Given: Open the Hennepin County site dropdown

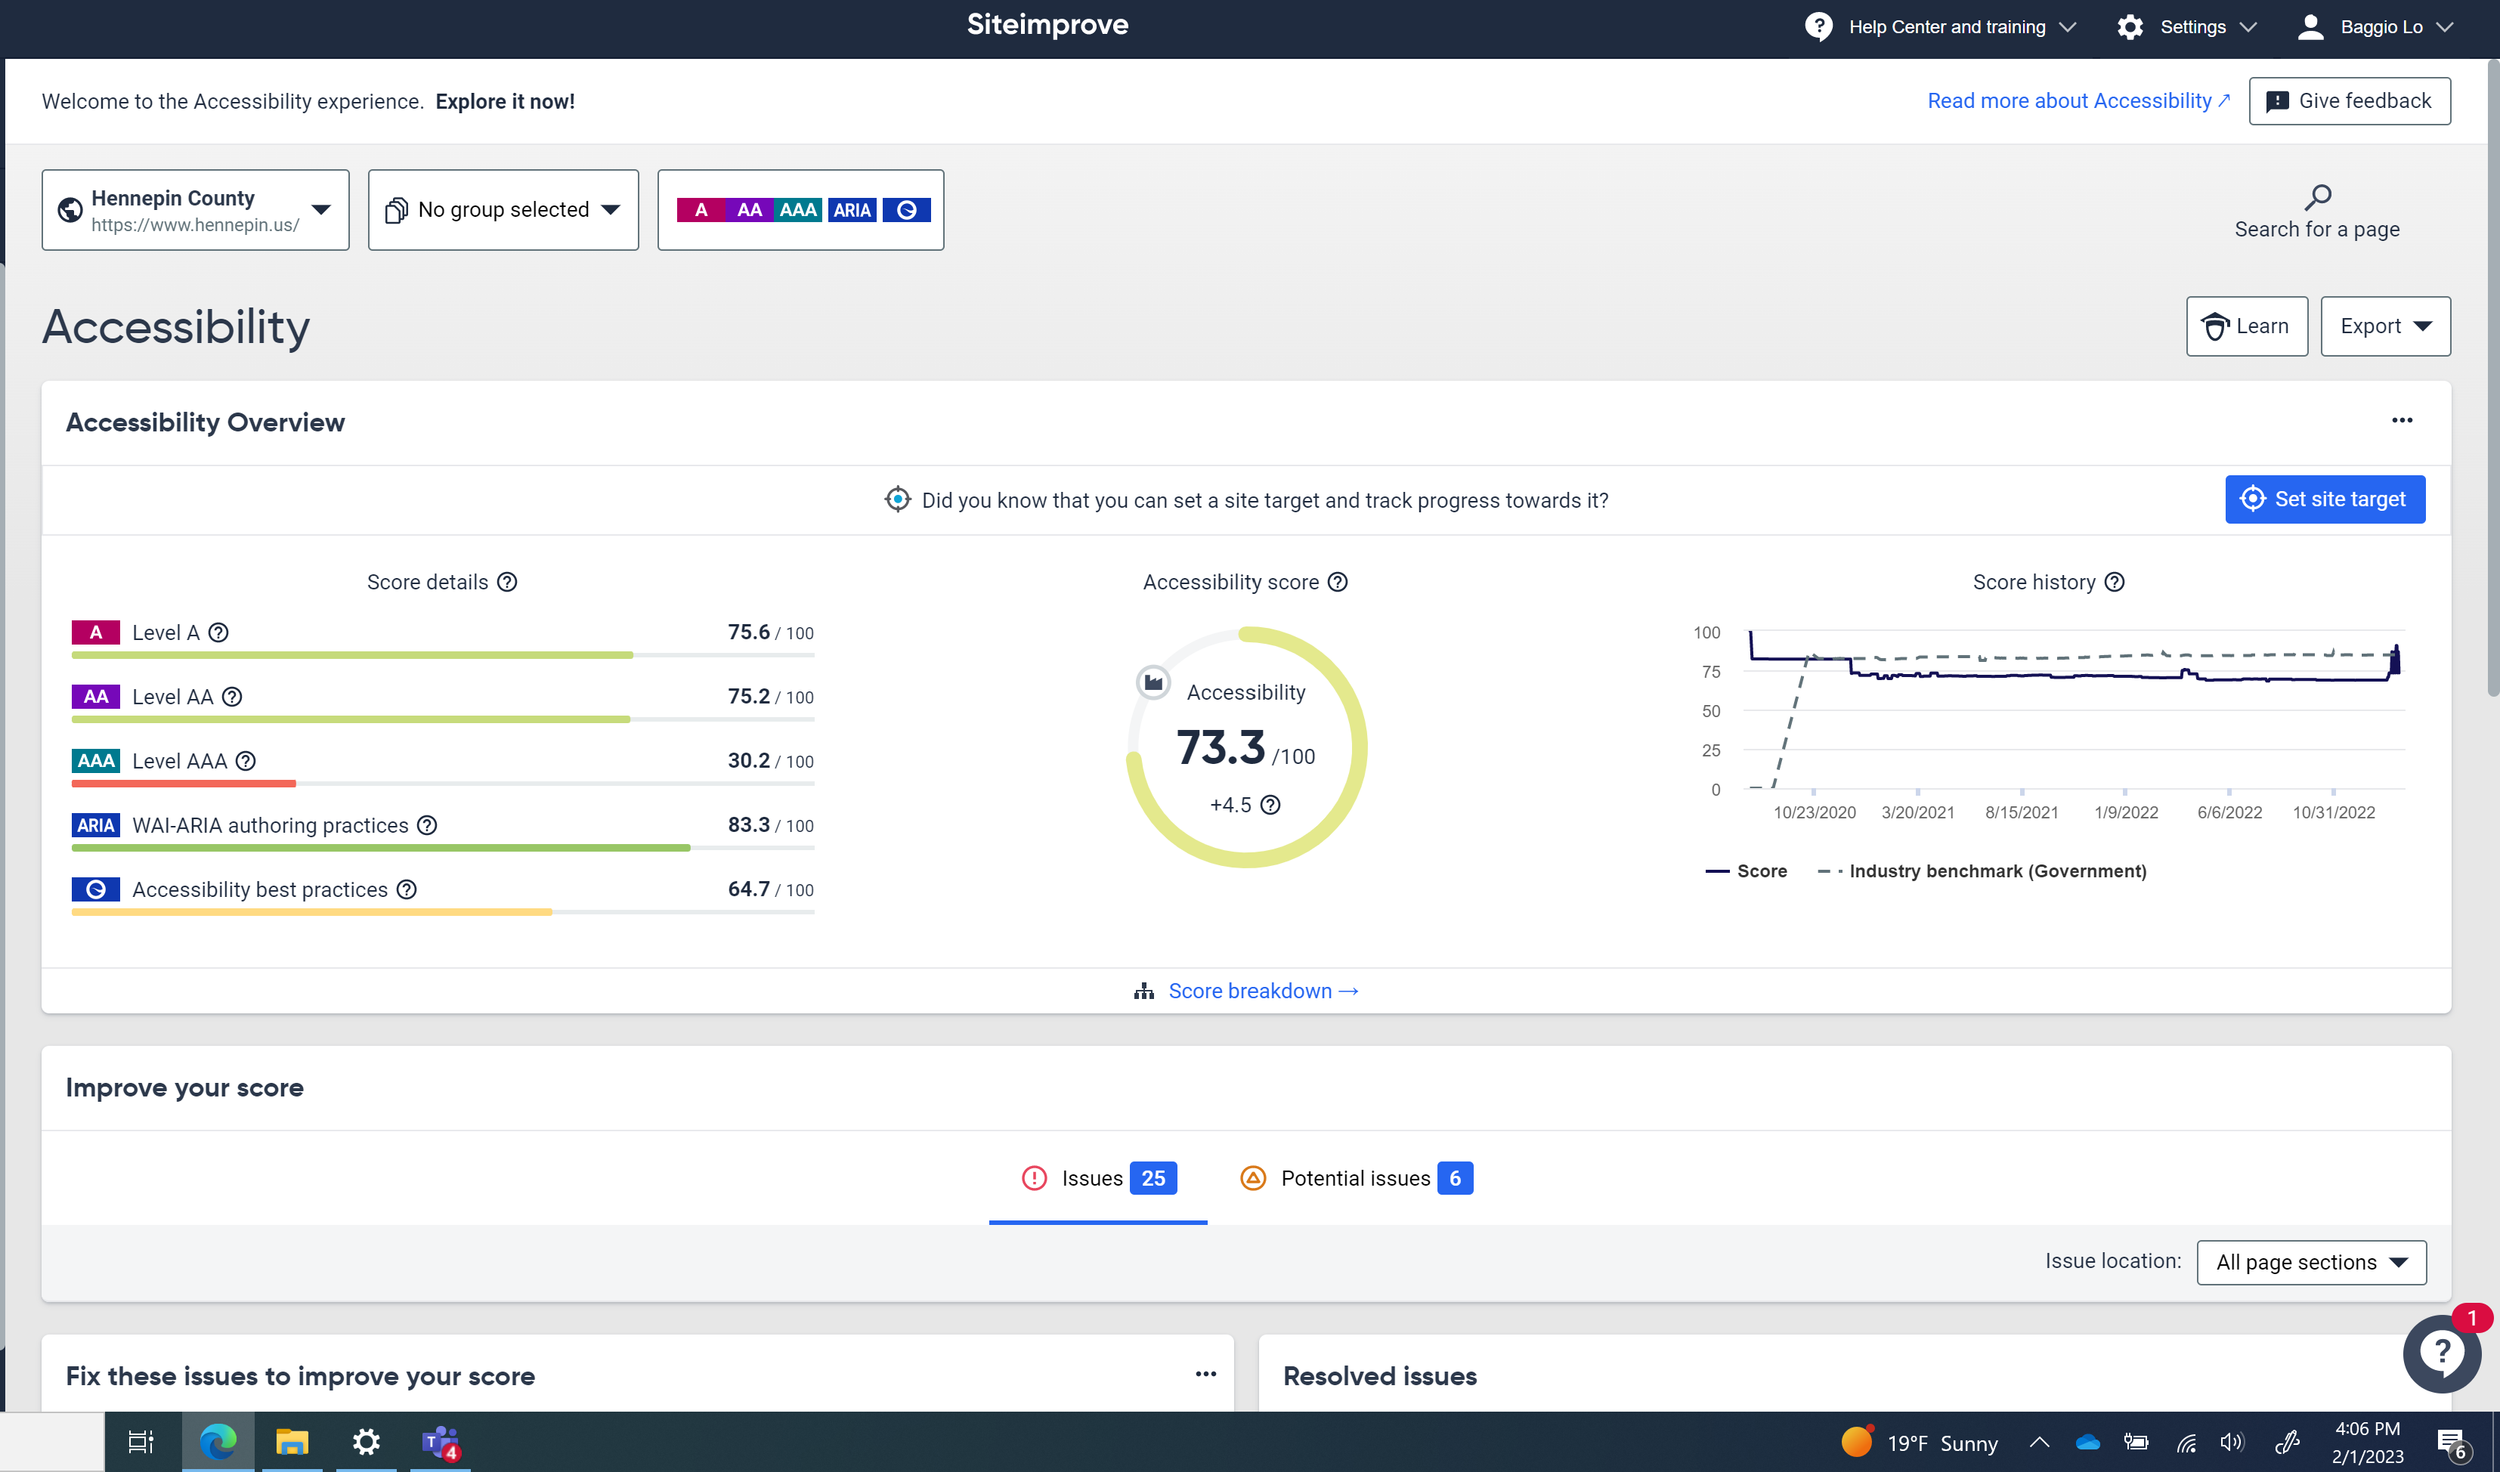Looking at the screenshot, I should pyautogui.click(x=196, y=210).
